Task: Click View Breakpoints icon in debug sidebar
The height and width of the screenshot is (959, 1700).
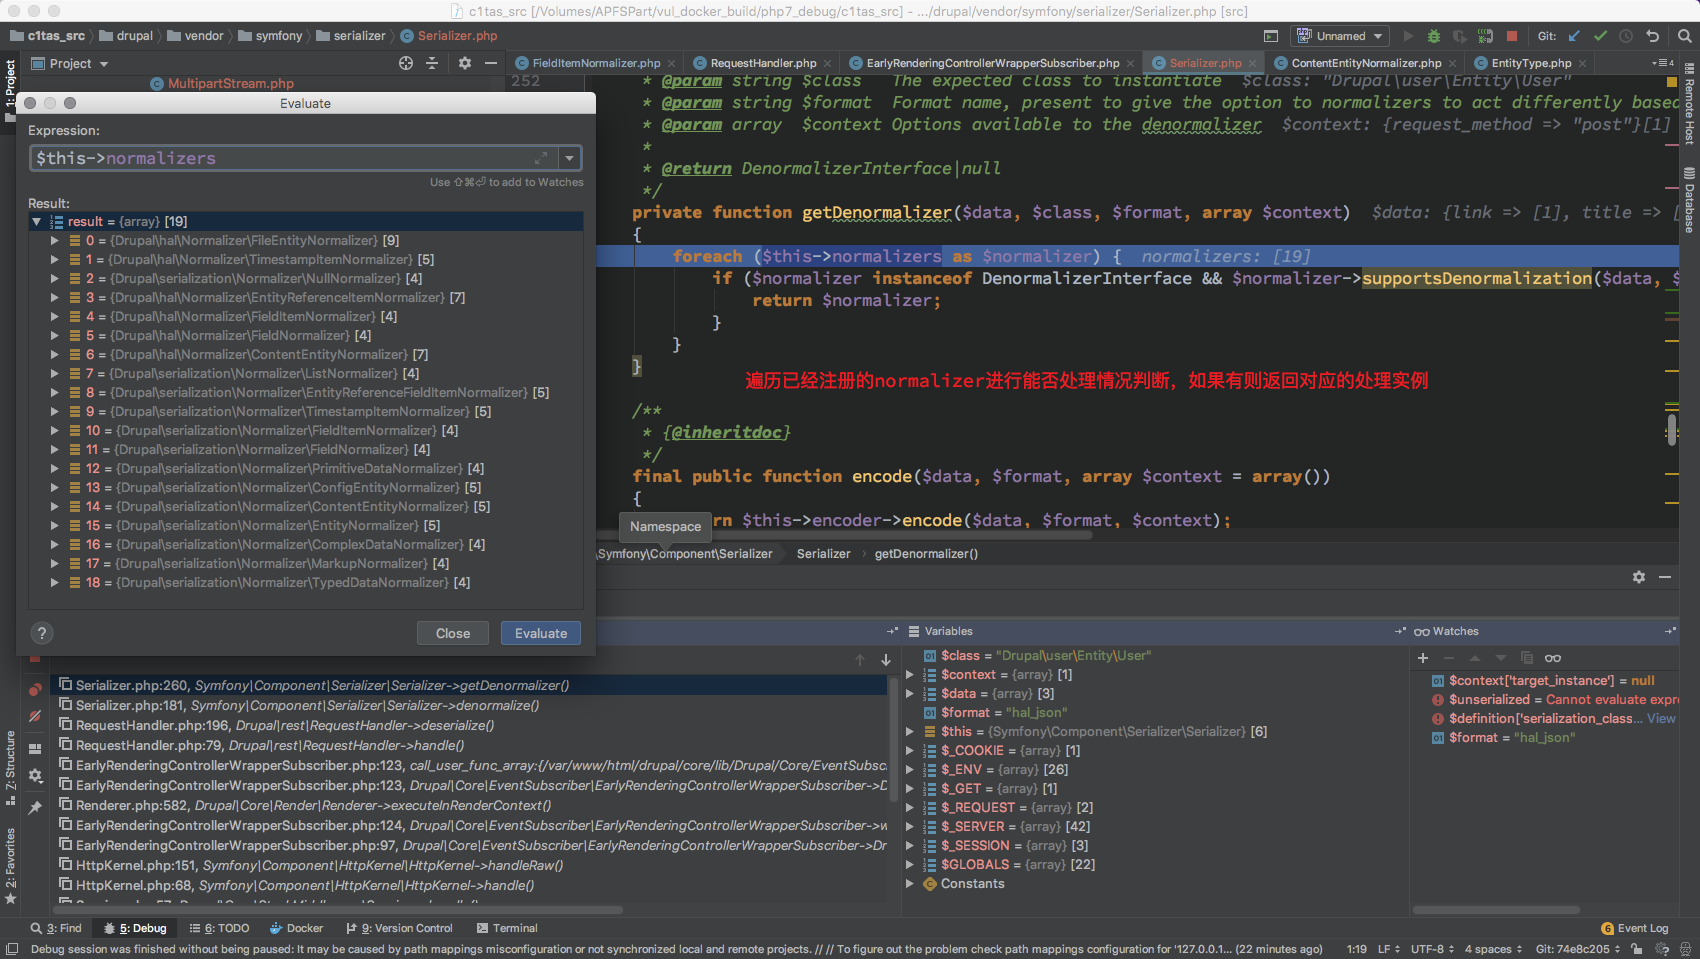Action: click(x=35, y=690)
